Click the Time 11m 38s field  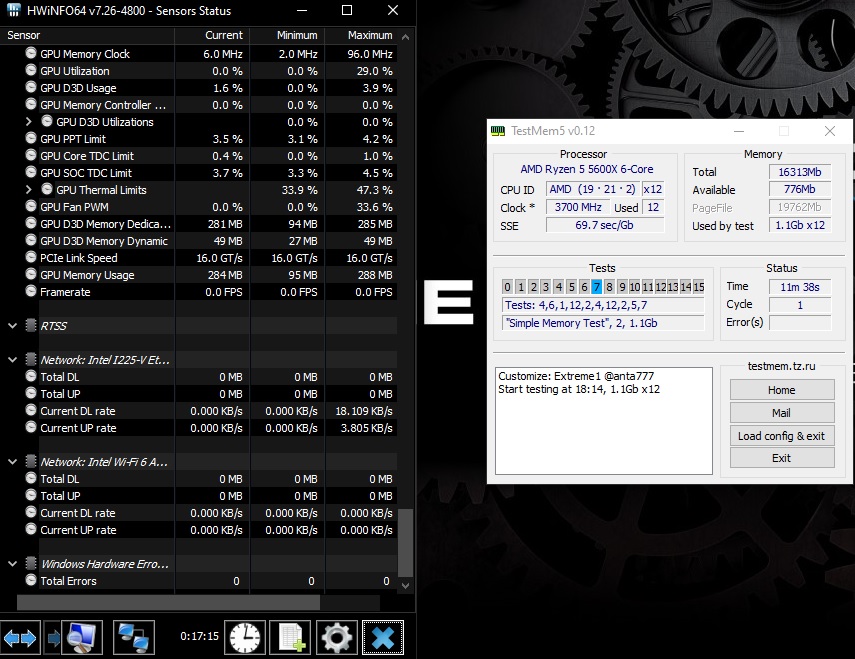(x=800, y=287)
